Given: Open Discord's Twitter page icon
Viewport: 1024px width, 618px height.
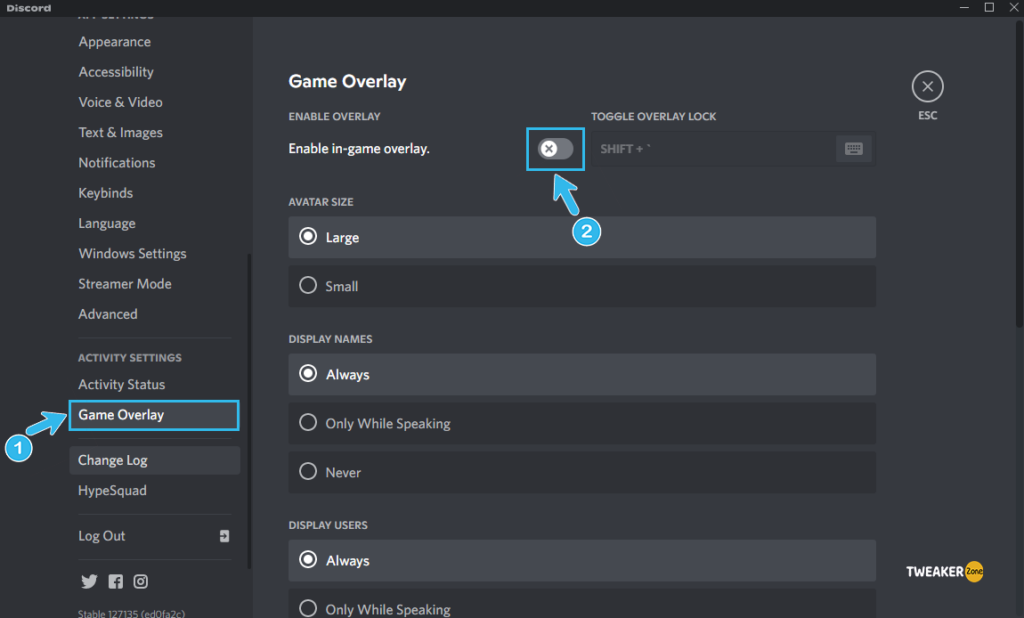Looking at the screenshot, I should pos(89,581).
